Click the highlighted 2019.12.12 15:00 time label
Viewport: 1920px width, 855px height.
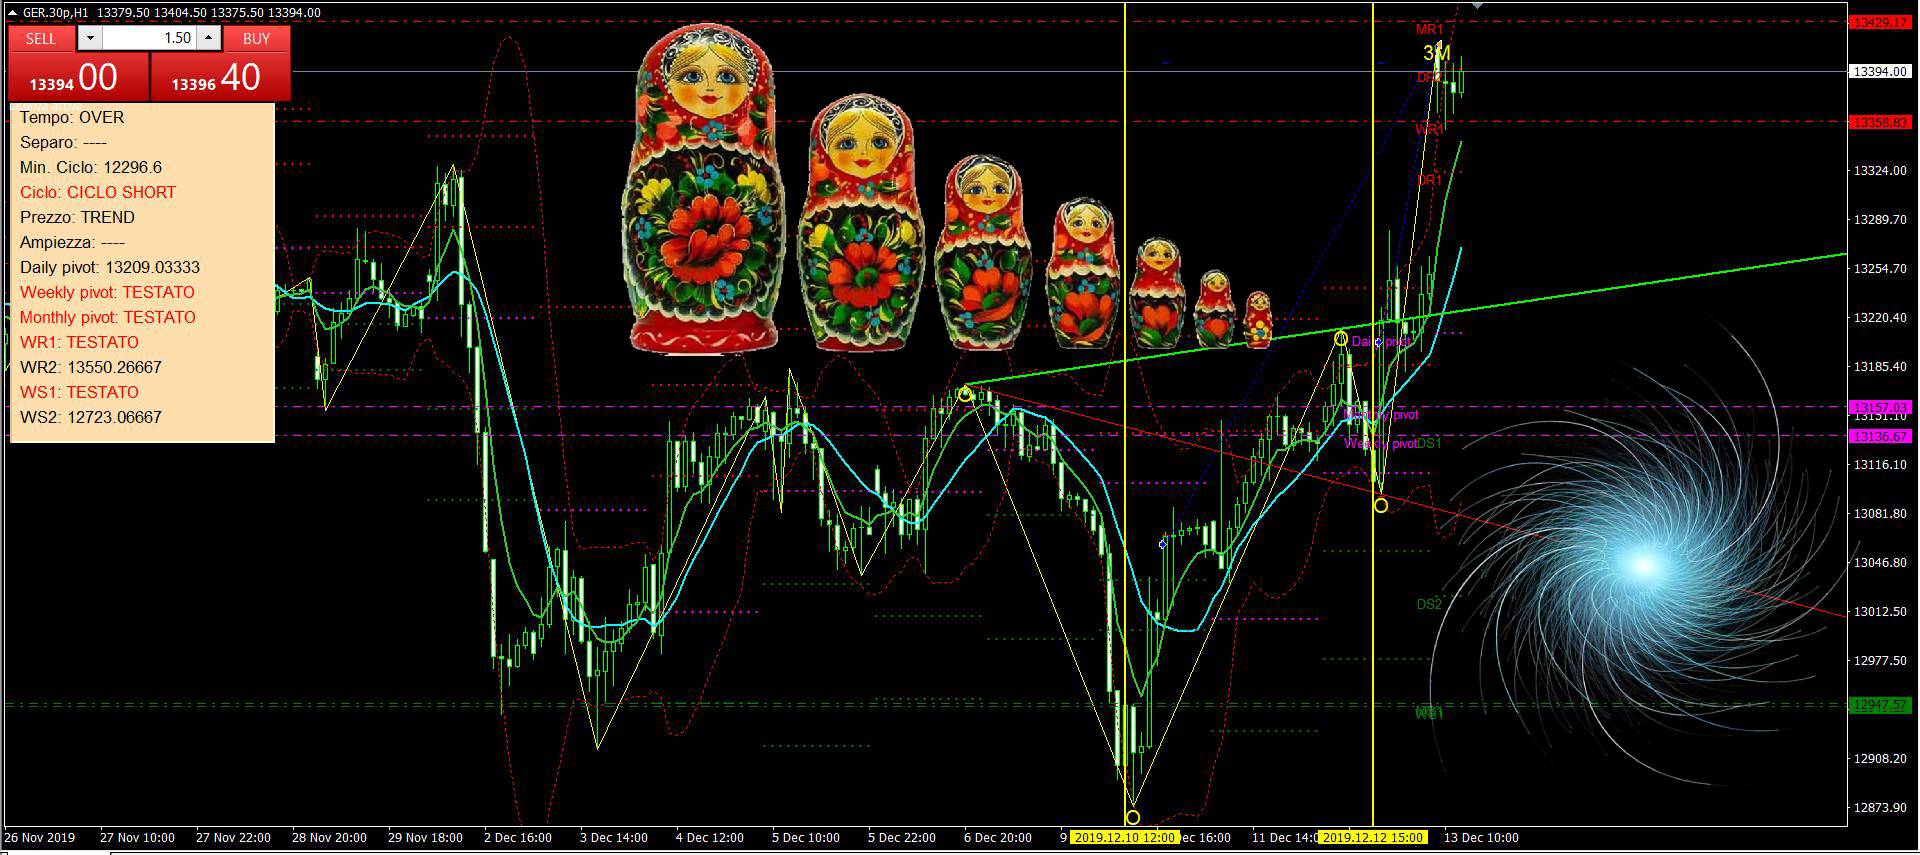pyautogui.click(x=1372, y=837)
